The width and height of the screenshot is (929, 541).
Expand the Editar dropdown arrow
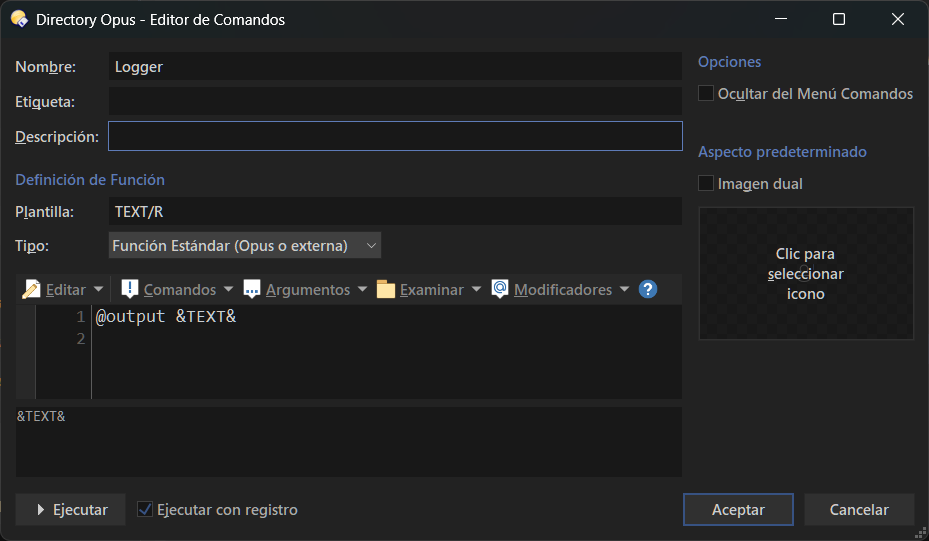[x=98, y=289]
